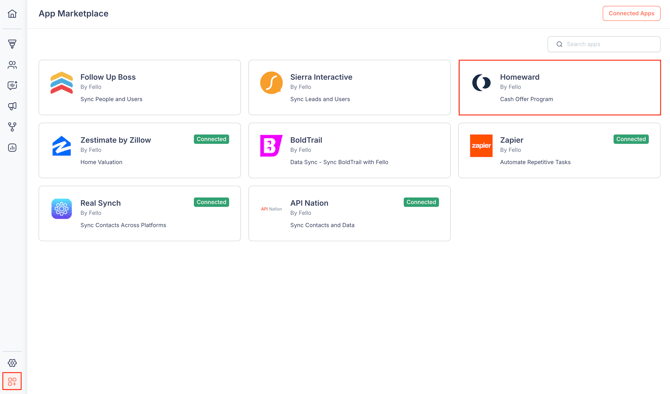670x394 pixels.
Task: Click the search magnifier icon
Action: pyautogui.click(x=559, y=44)
